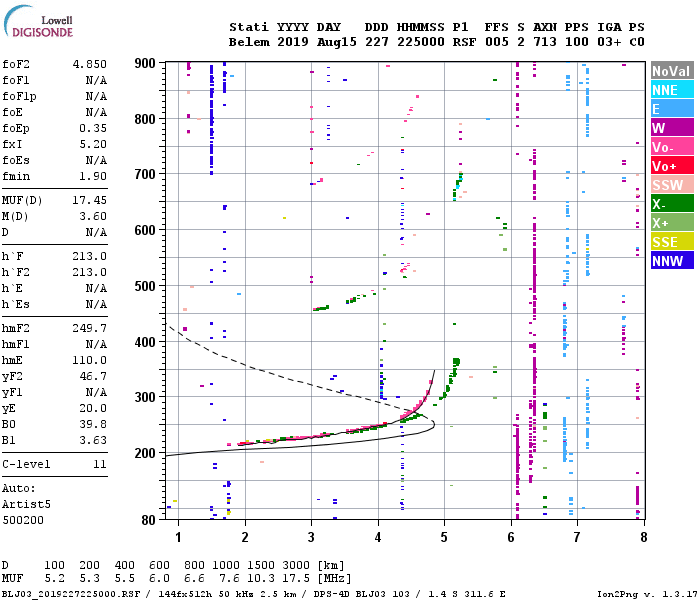Click the M(D) value 3.60
Screen dimensions: 700x600
(93, 217)
